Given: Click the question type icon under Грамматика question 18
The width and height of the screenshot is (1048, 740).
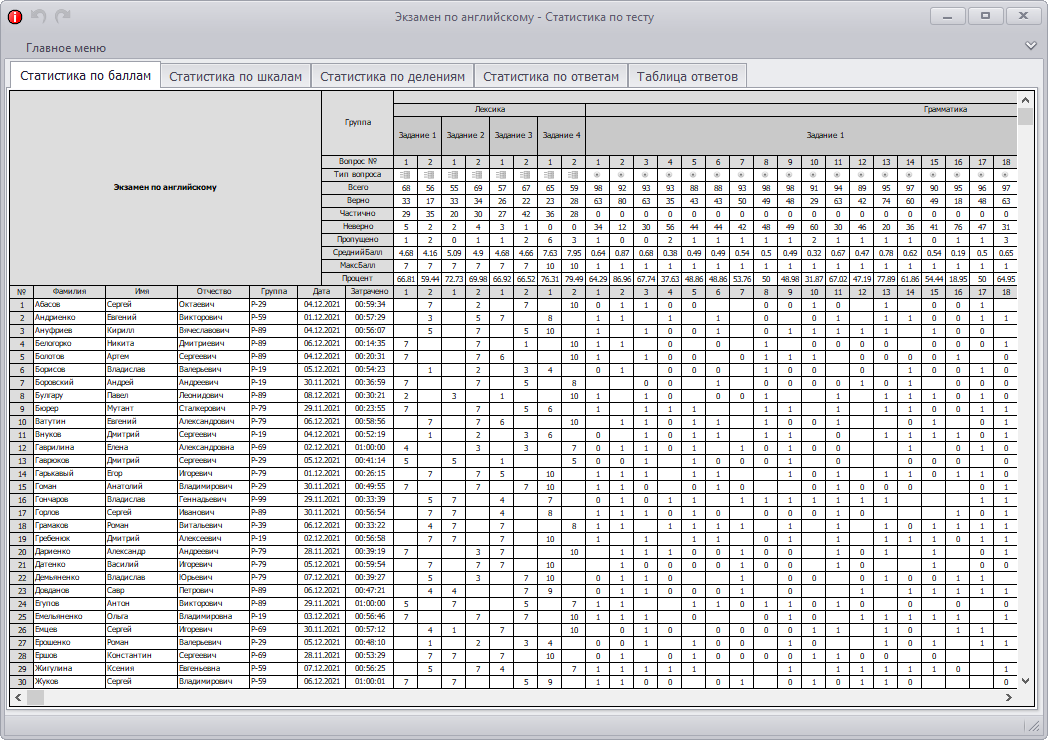Looking at the screenshot, I should [1006, 174].
